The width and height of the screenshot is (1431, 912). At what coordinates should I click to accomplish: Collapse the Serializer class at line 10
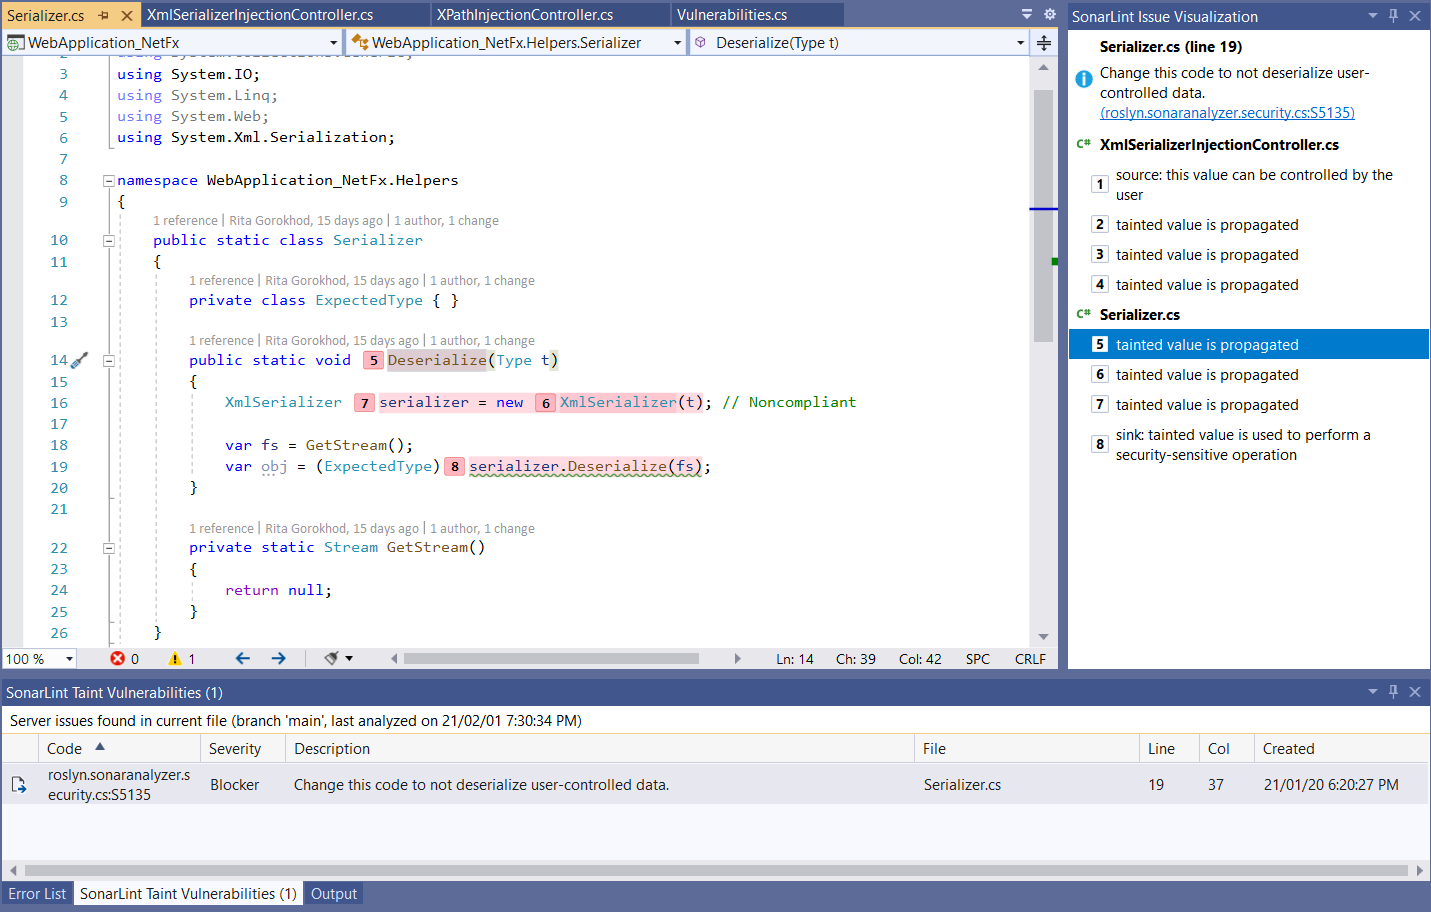pos(108,240)
